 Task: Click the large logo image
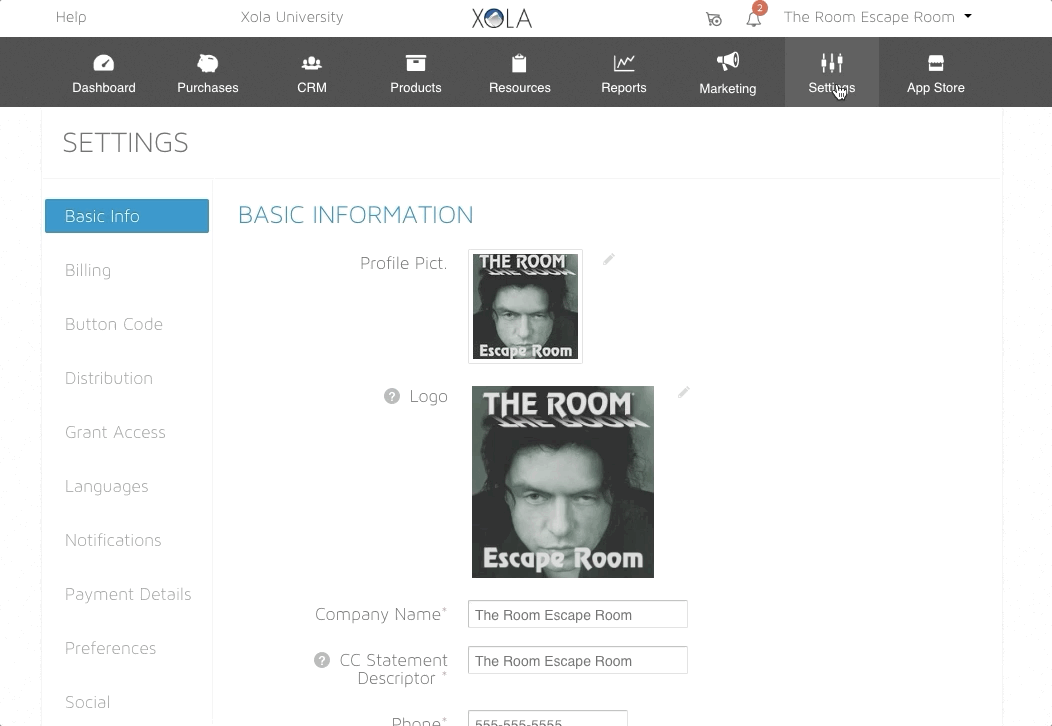pos(563,482)
